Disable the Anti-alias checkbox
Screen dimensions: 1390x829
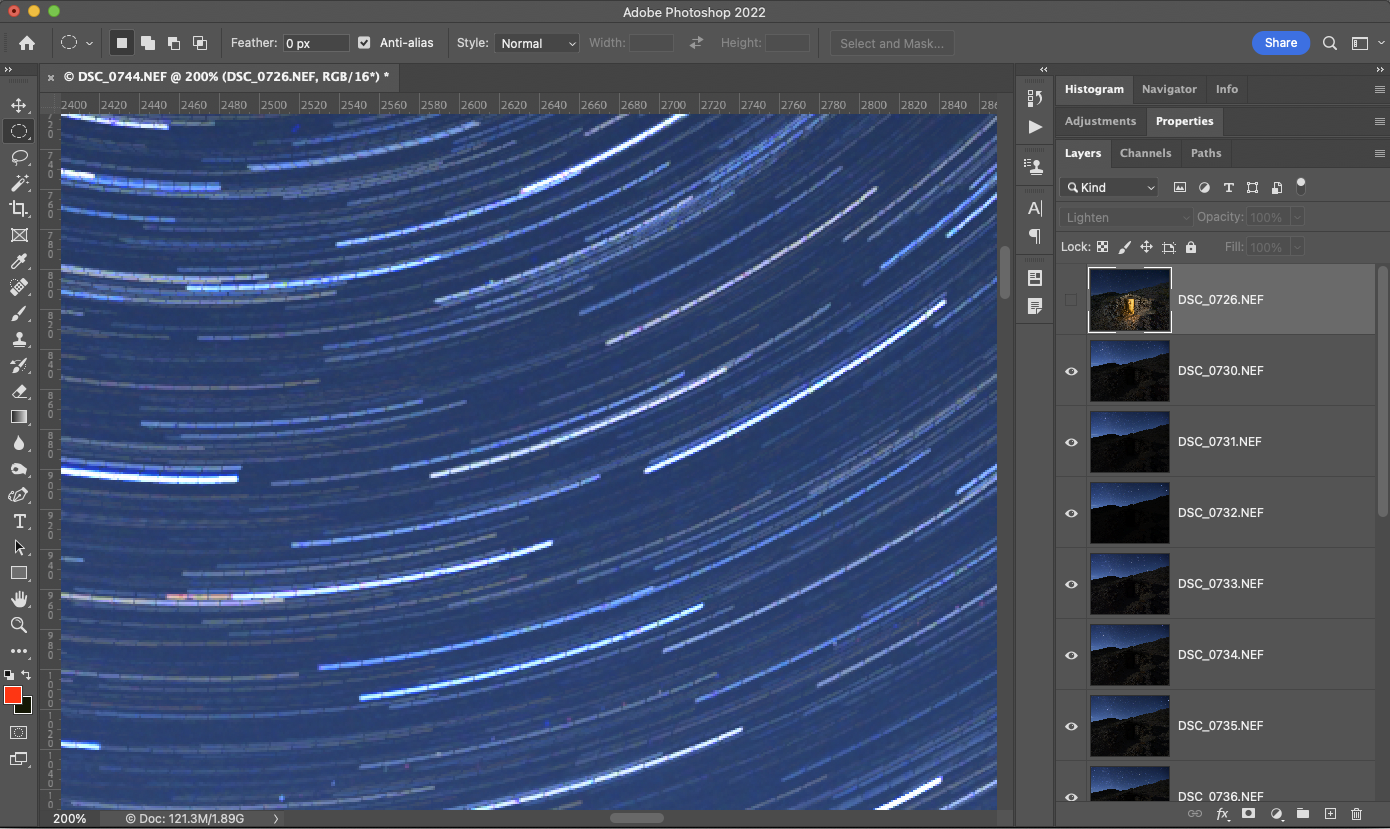(x=363, y=43)
